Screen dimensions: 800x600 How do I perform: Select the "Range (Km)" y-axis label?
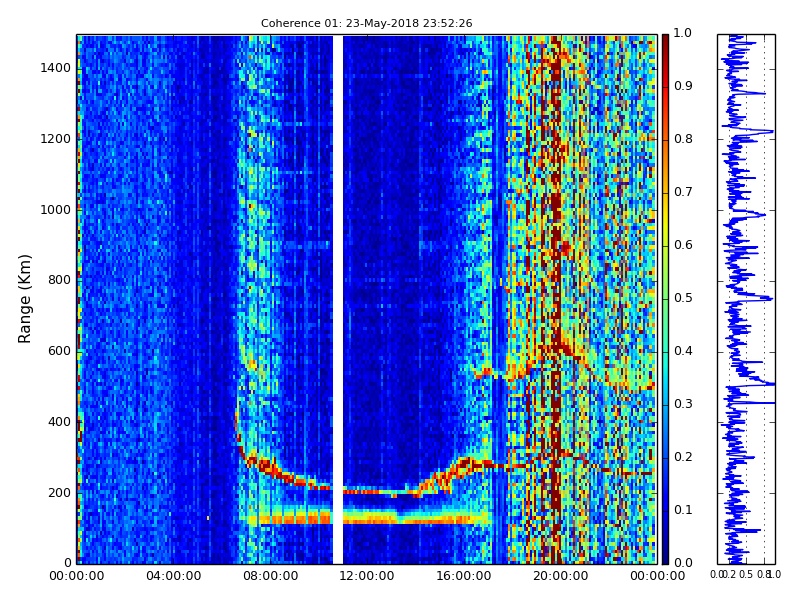click(x=24, y=299)
